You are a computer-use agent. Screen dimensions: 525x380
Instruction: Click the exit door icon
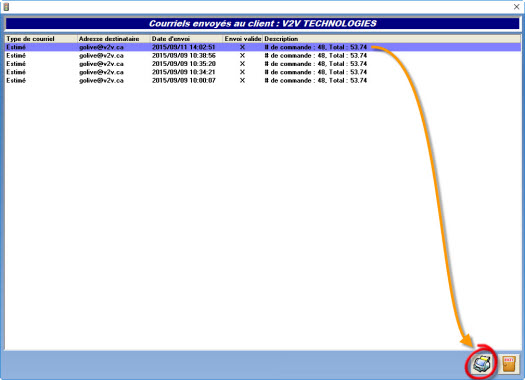point(509,364)
